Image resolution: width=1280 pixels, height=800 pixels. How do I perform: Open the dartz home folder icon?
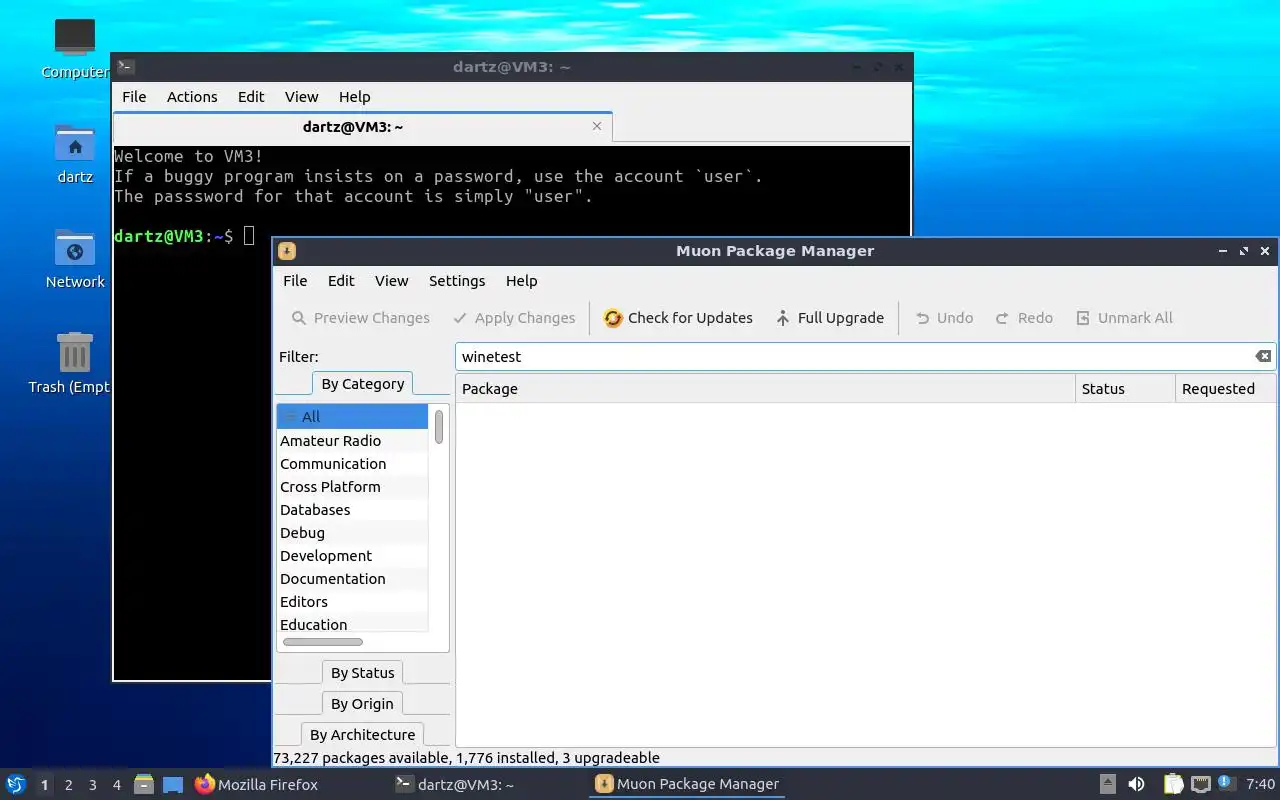[x=75, y=154]
